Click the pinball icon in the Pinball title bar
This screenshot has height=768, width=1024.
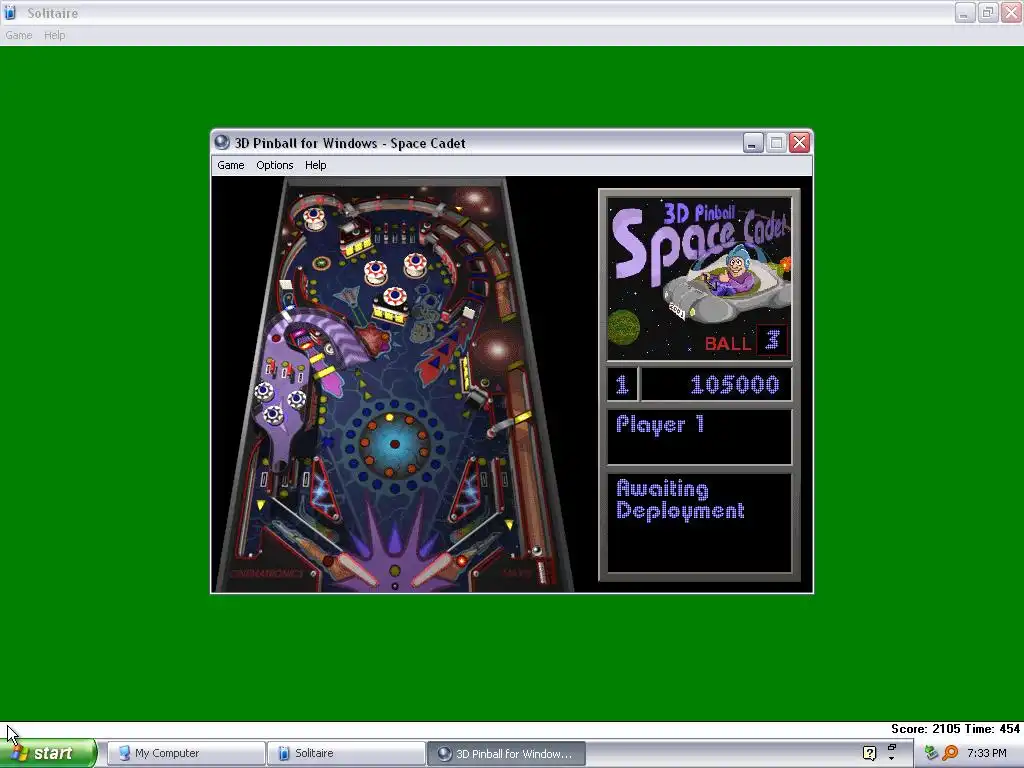[222, 142]
